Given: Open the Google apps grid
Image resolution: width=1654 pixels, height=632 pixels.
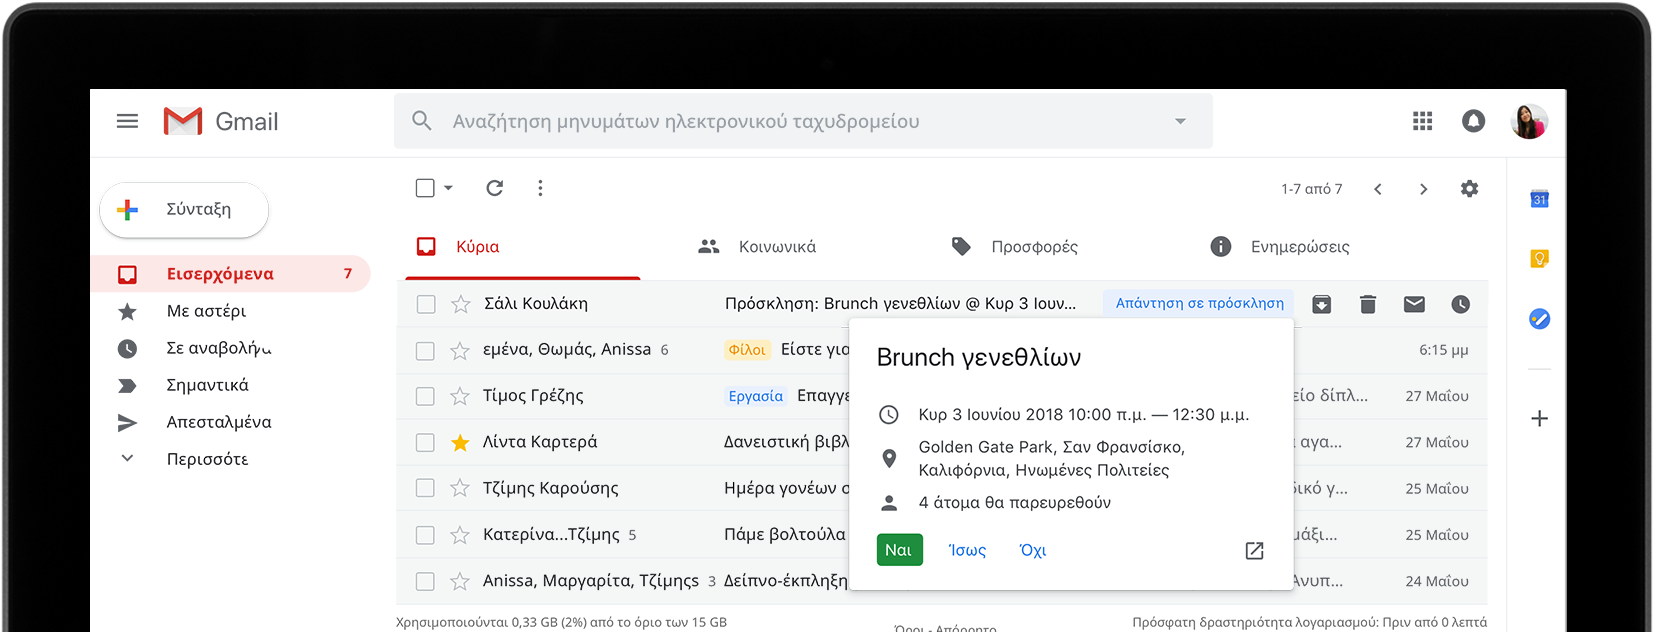Looking at the screenshot, I should coord(1422,121).
